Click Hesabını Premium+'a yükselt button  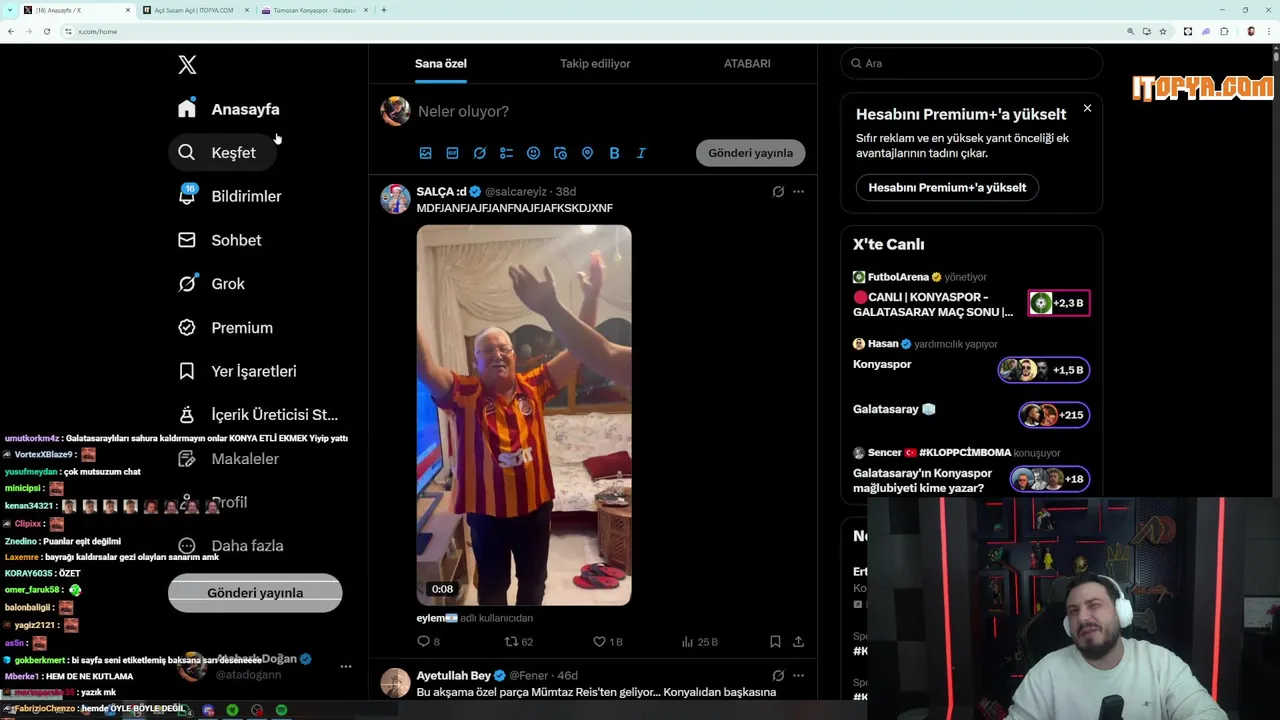947,187
